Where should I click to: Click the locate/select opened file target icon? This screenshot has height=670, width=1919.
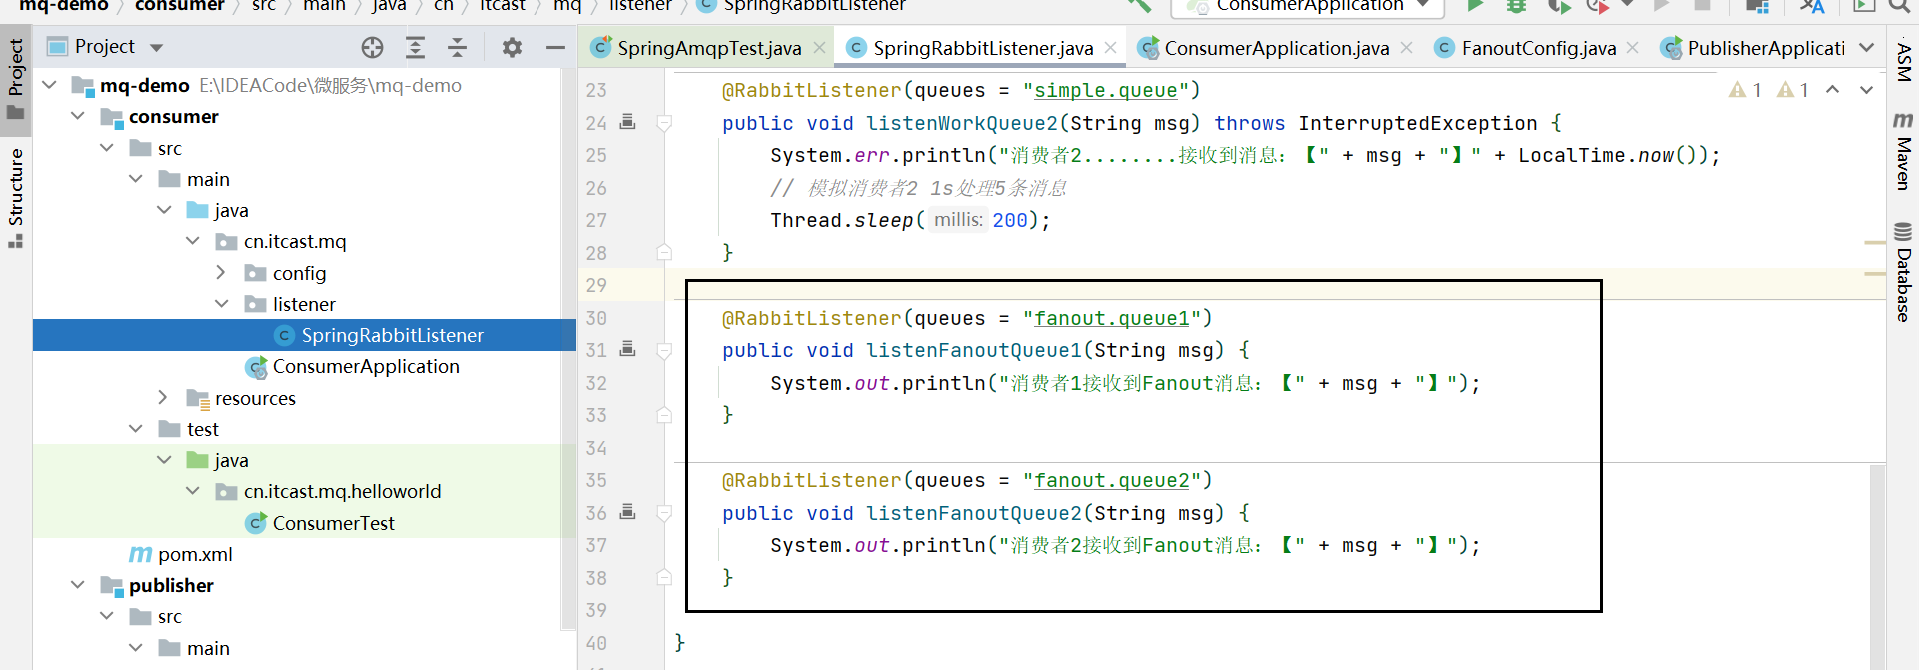pos(372,47)
